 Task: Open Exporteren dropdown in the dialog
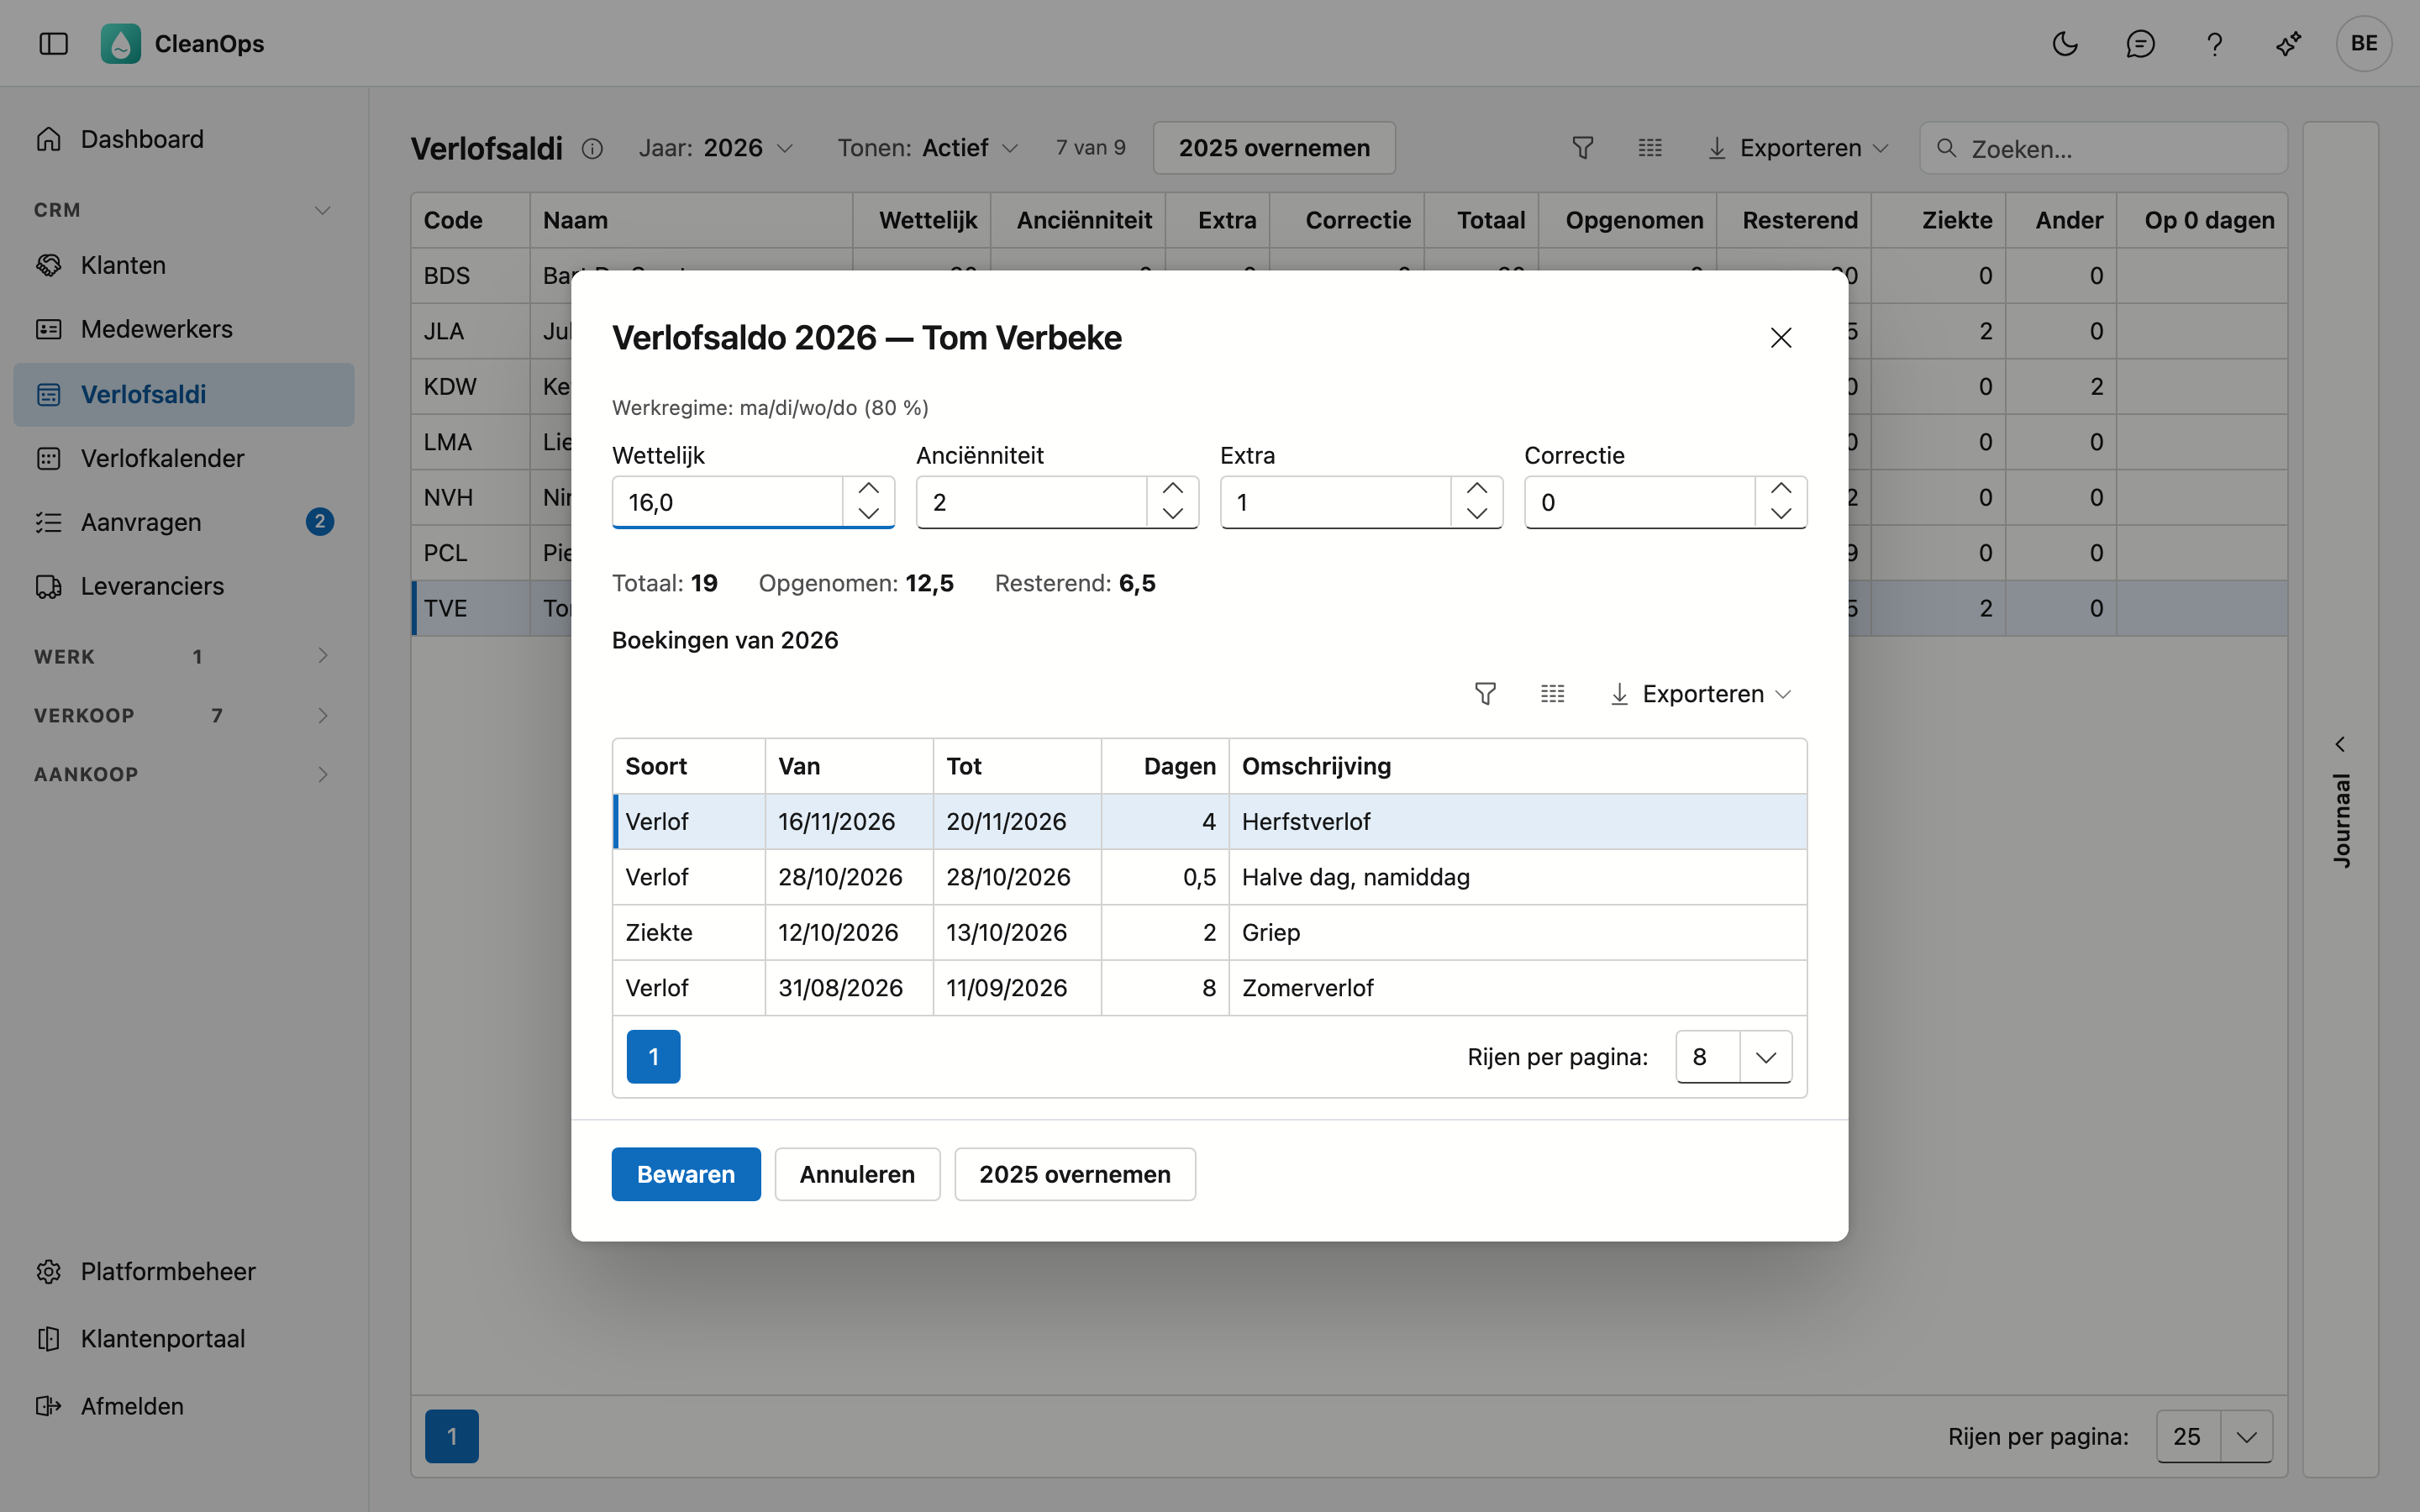pyautogui.click(x=1700, y=693)
